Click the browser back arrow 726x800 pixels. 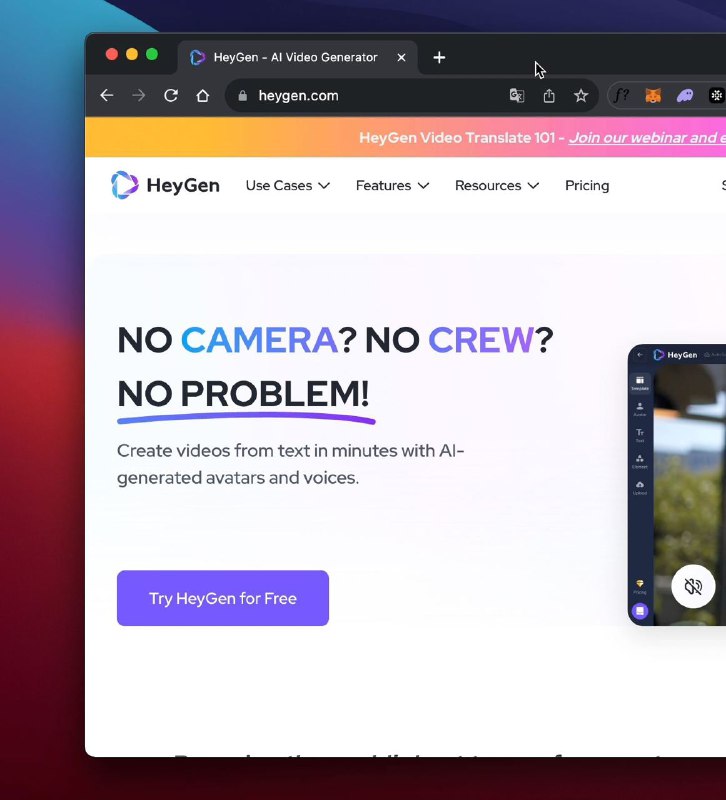pyautogui.click(x=107, y=95)
